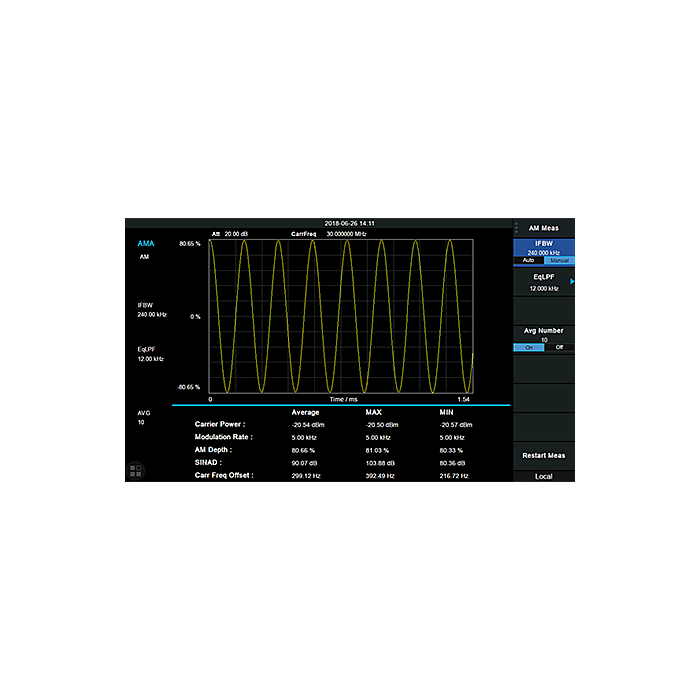The width and height of the screenshot is (700, 700).
Task: Click the Local button
Action: click(543, 476)
